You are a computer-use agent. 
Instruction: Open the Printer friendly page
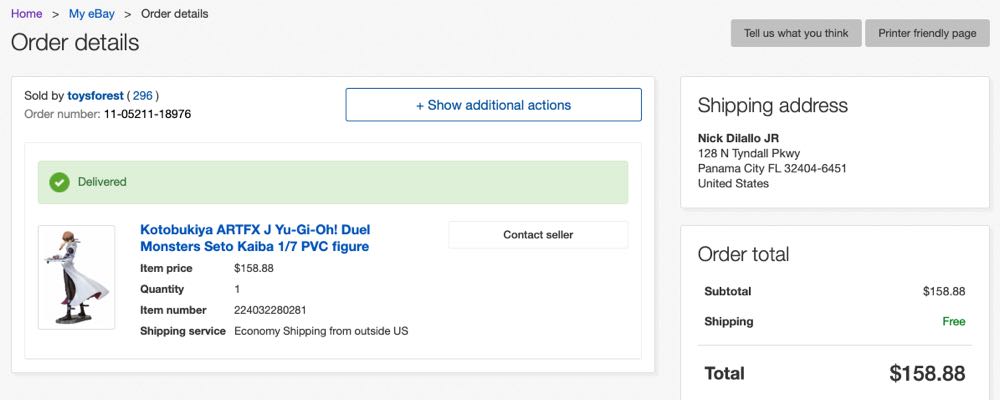(x=927, y=33)
